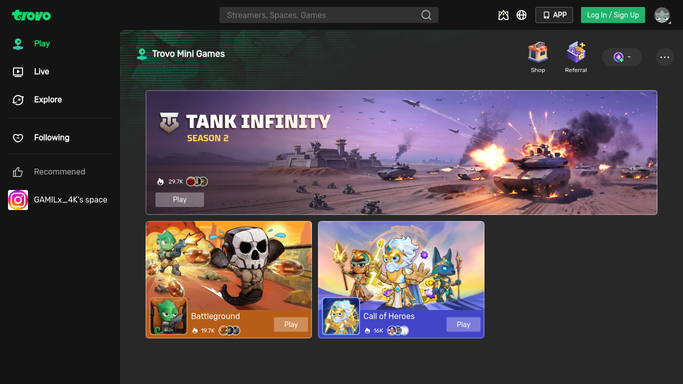
Task: Click the APP download button
Action: tap(554, 15)
